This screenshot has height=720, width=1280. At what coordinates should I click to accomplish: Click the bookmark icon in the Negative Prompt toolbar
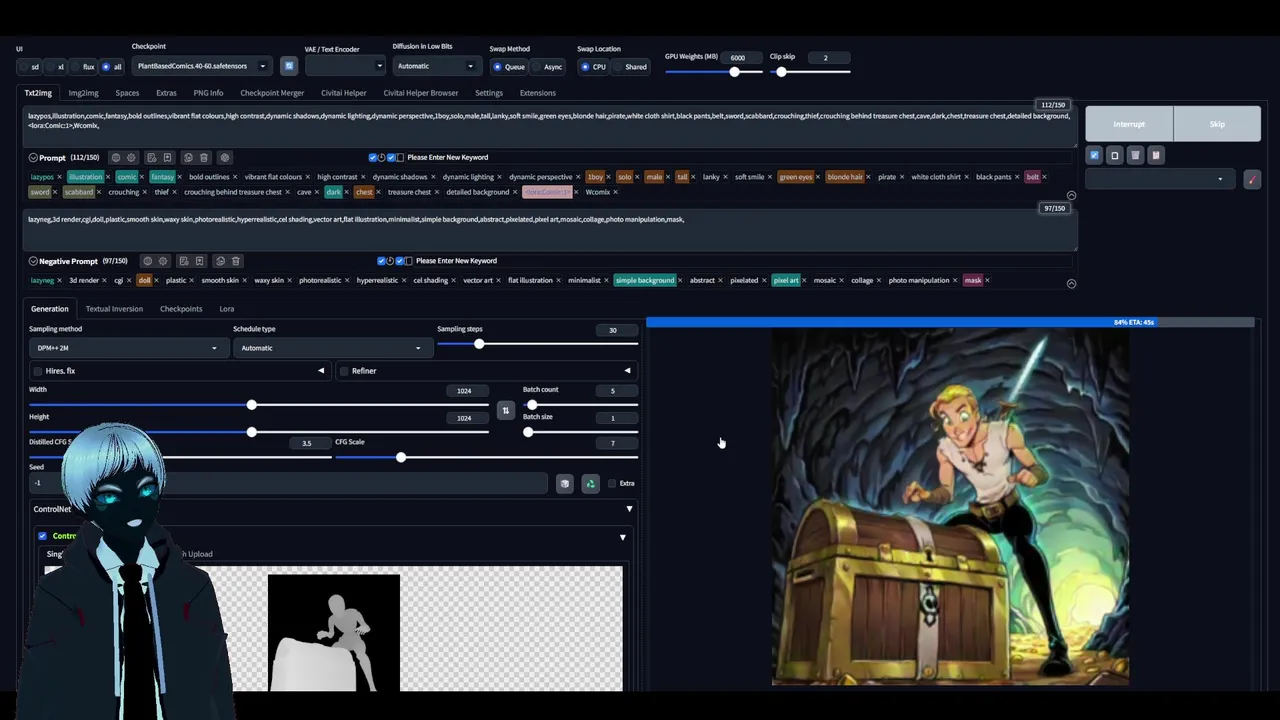pos(199,261)
